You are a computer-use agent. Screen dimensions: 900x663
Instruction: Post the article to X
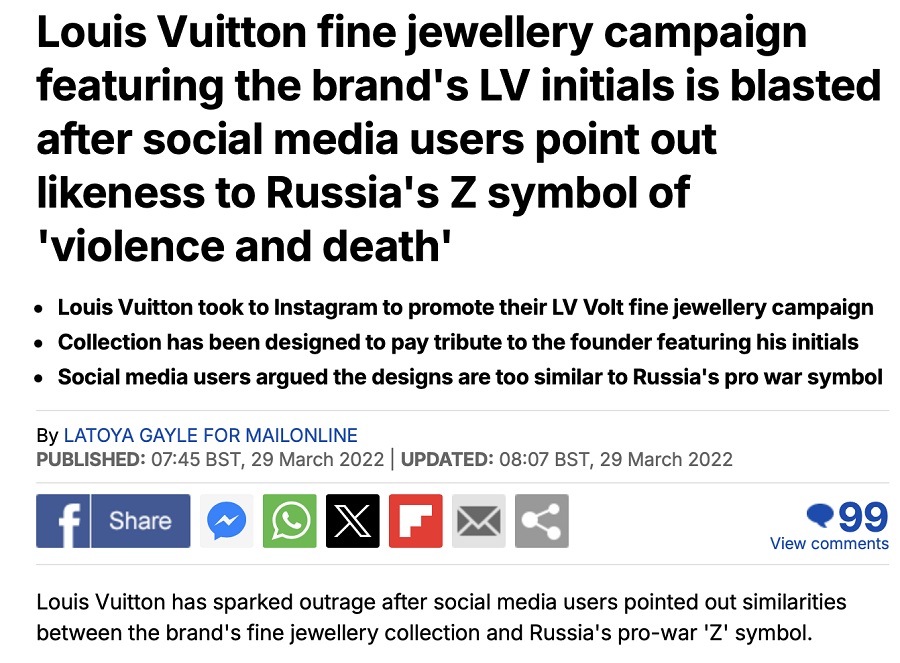353,521
